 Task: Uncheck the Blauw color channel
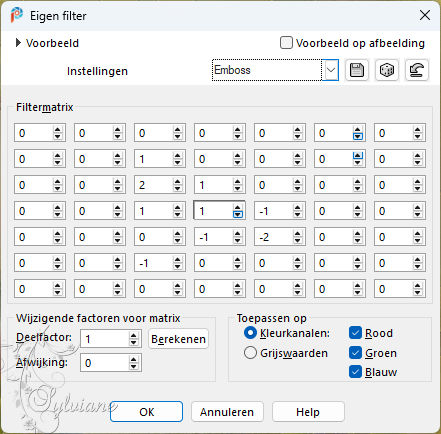coord(355,372)
